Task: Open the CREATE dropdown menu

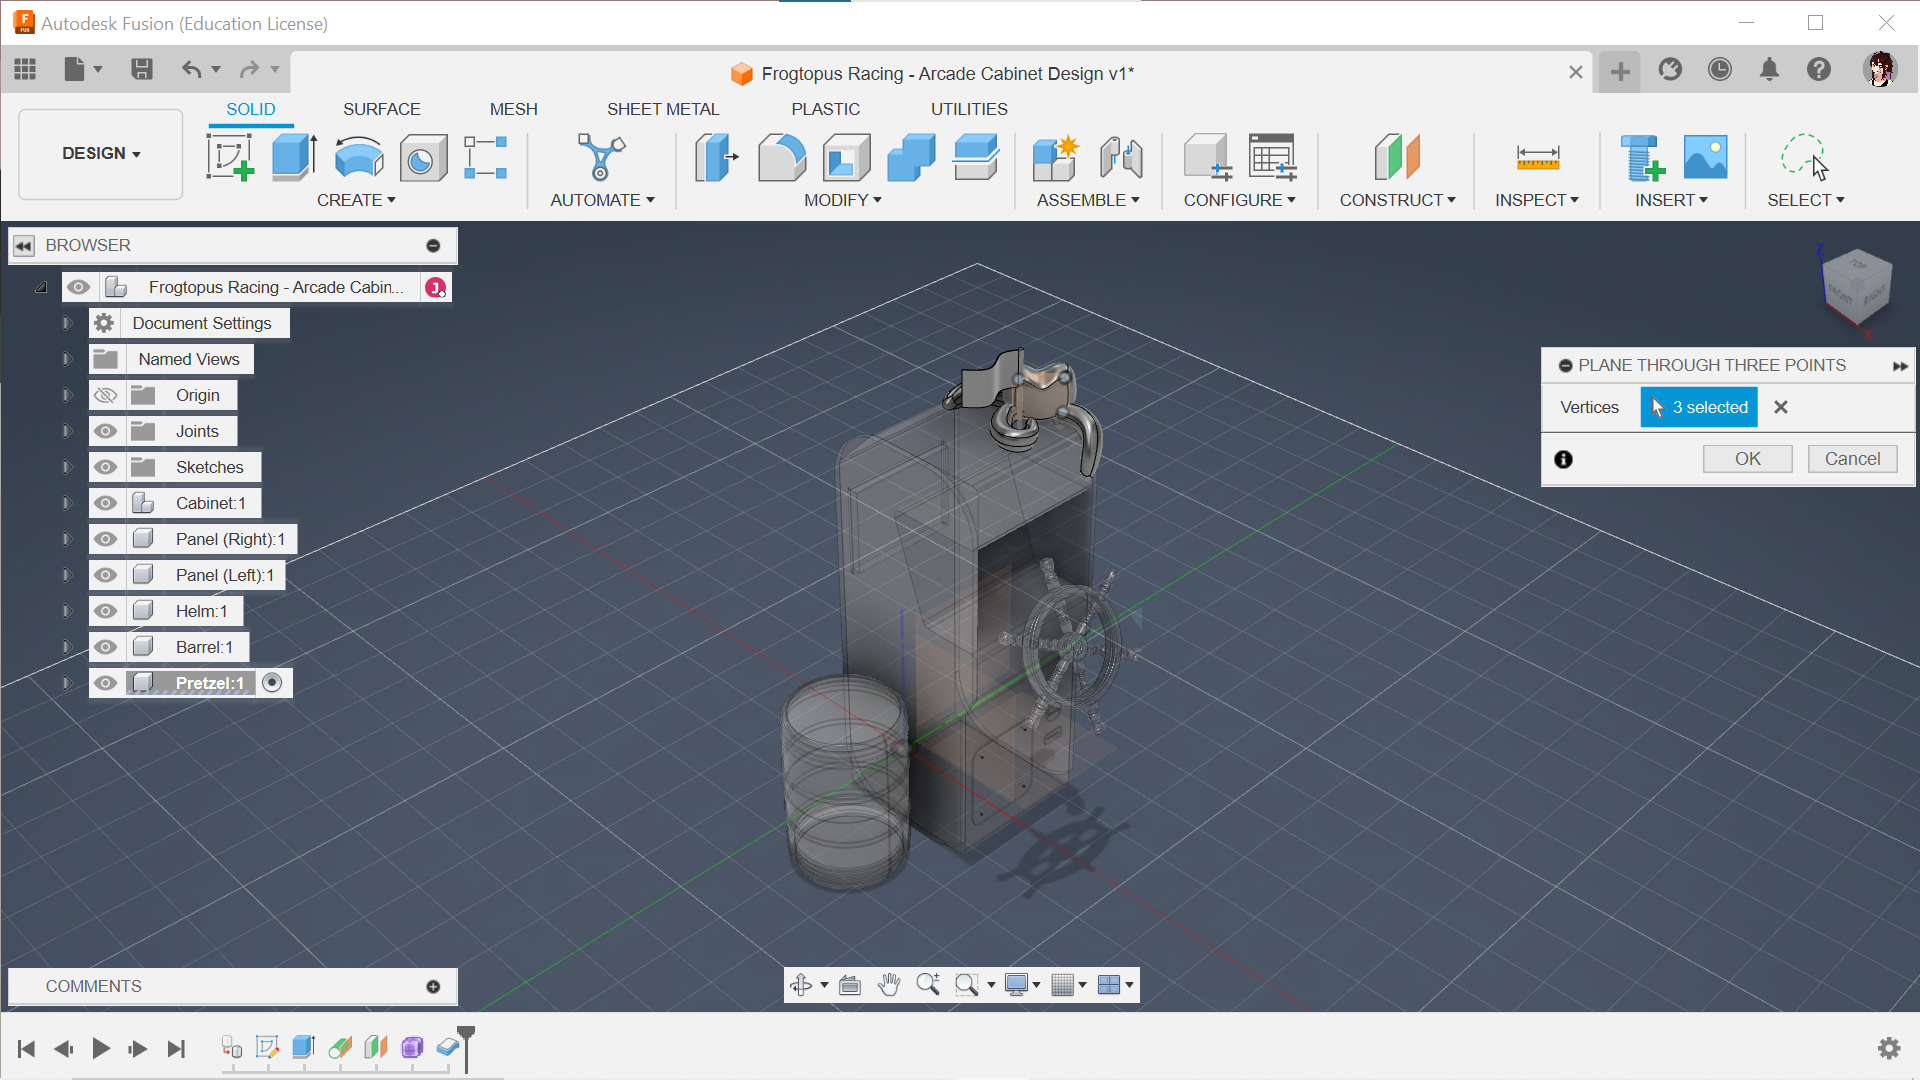Action: click(356, 200)
